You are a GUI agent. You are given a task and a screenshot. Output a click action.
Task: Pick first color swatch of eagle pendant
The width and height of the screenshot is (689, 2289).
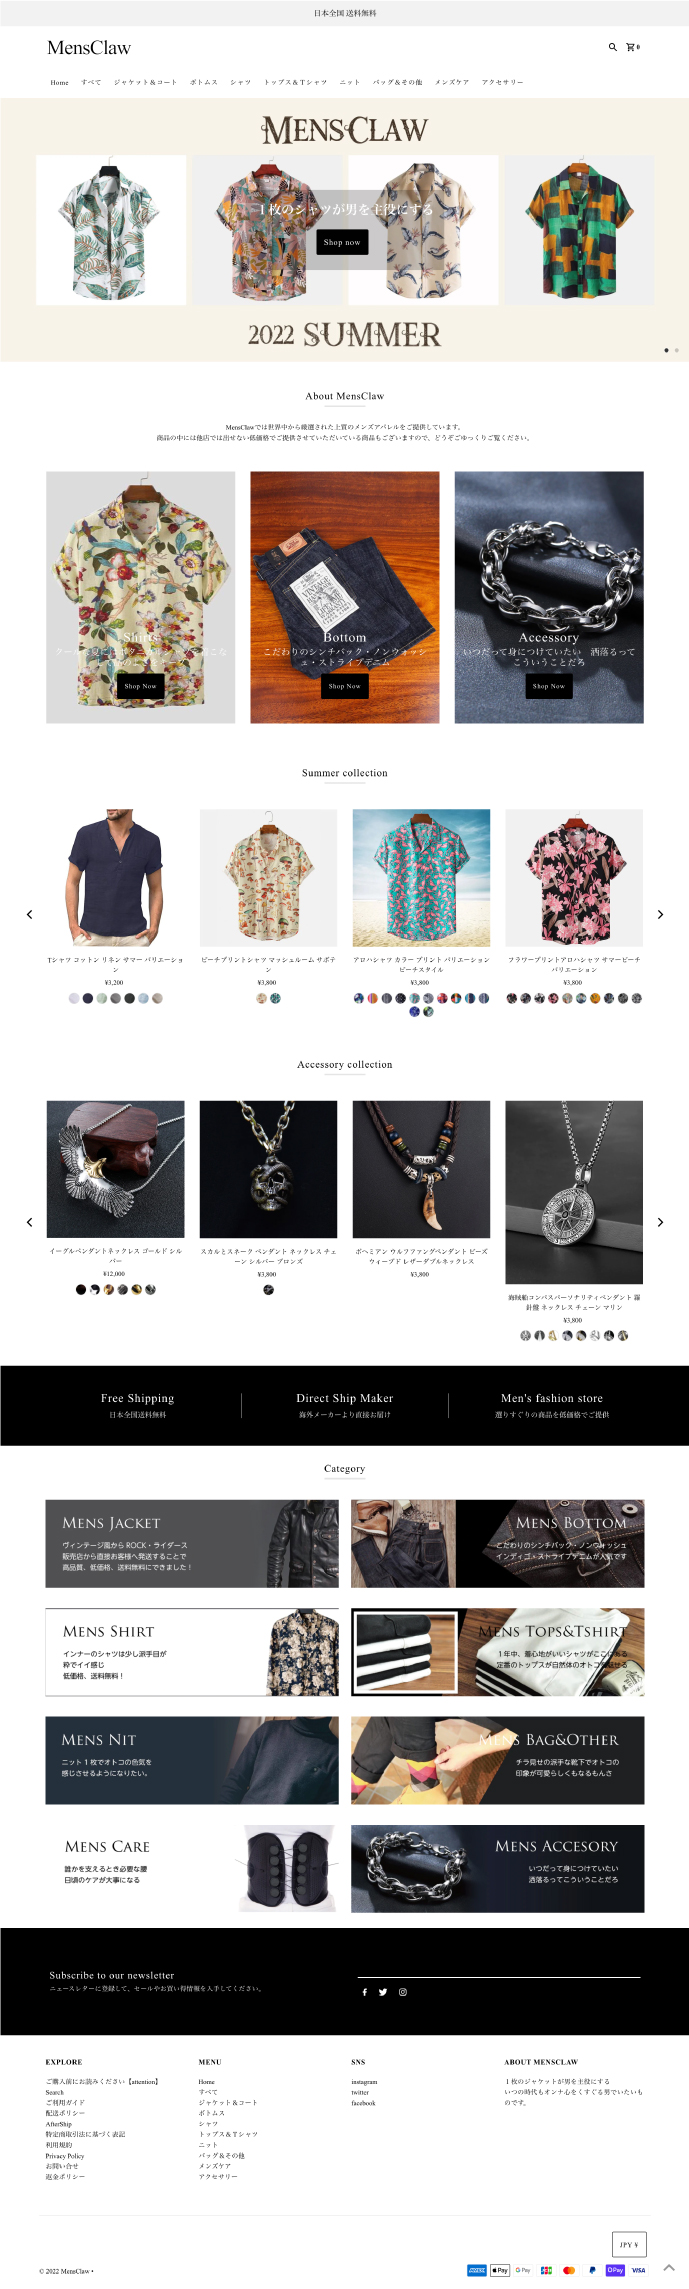pos(81,1289)
